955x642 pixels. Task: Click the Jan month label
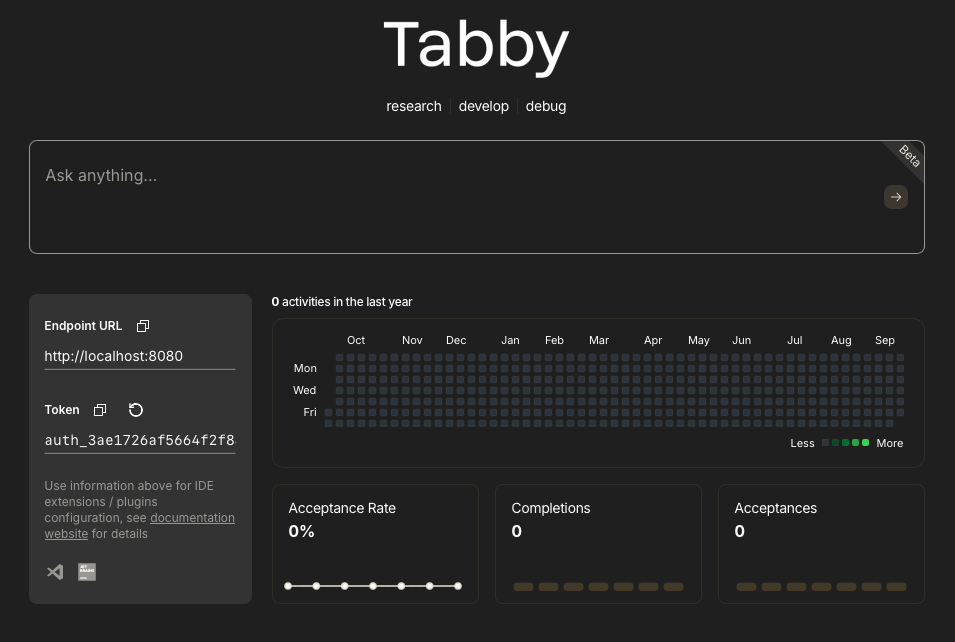(510, 340)
